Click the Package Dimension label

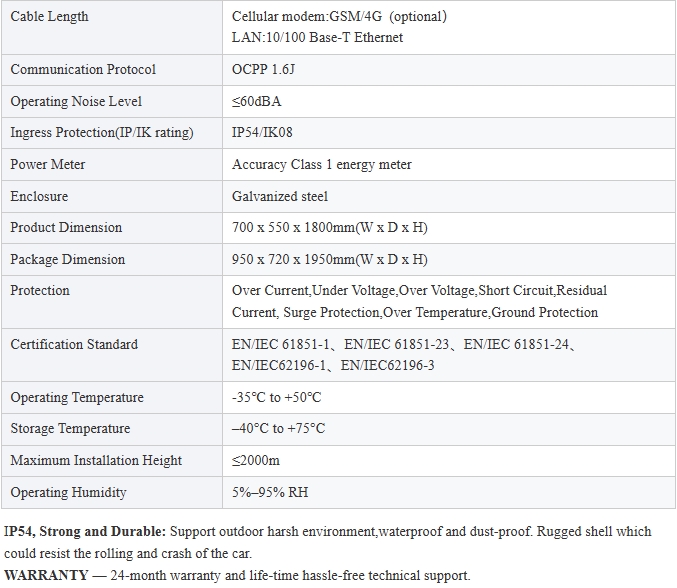coord(68,260)
